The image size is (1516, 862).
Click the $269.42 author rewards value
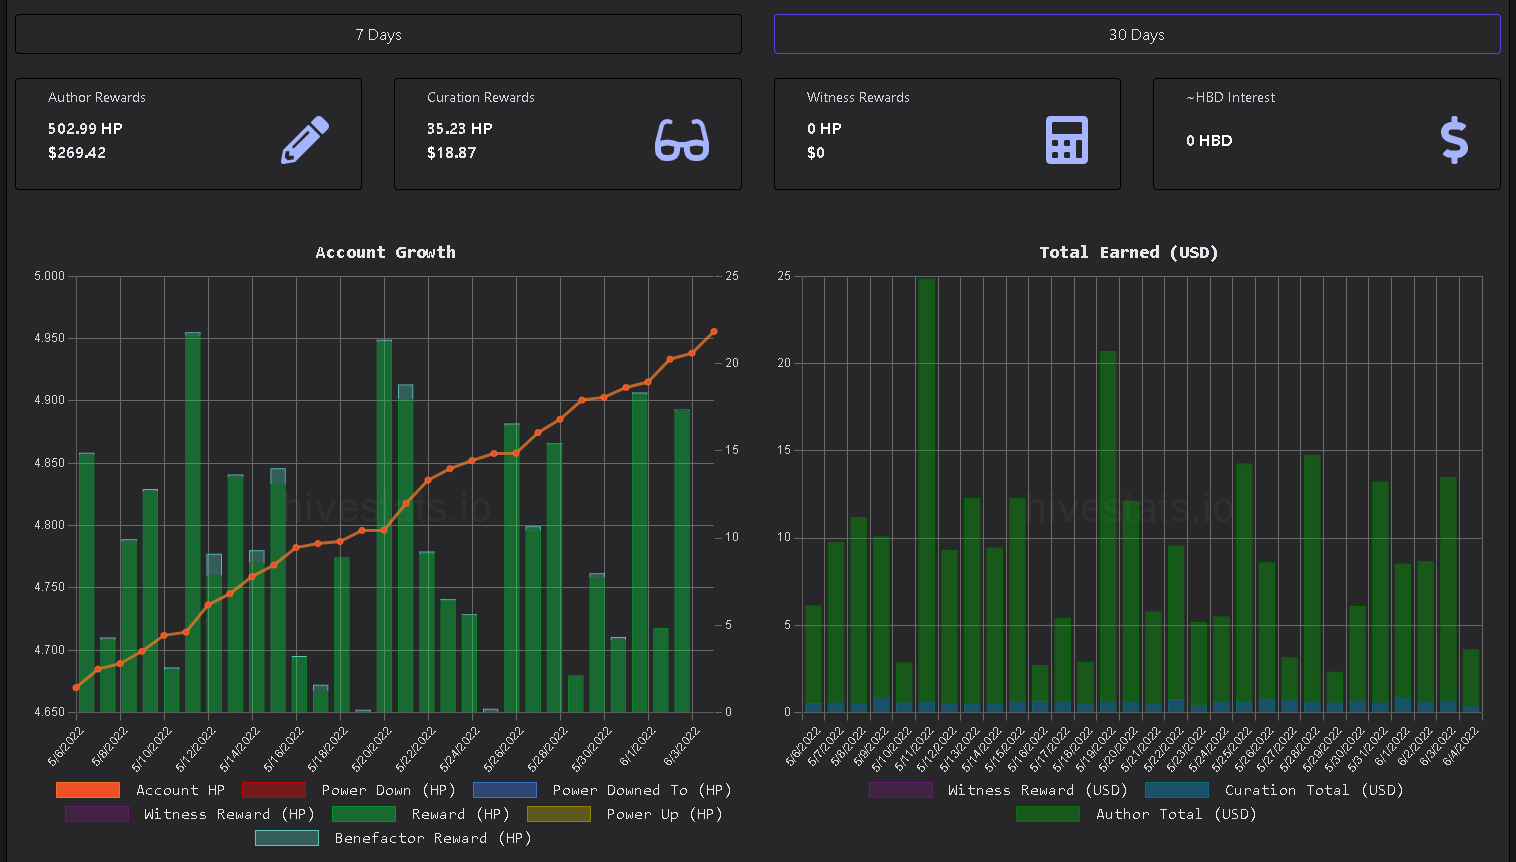click(77, 153)
